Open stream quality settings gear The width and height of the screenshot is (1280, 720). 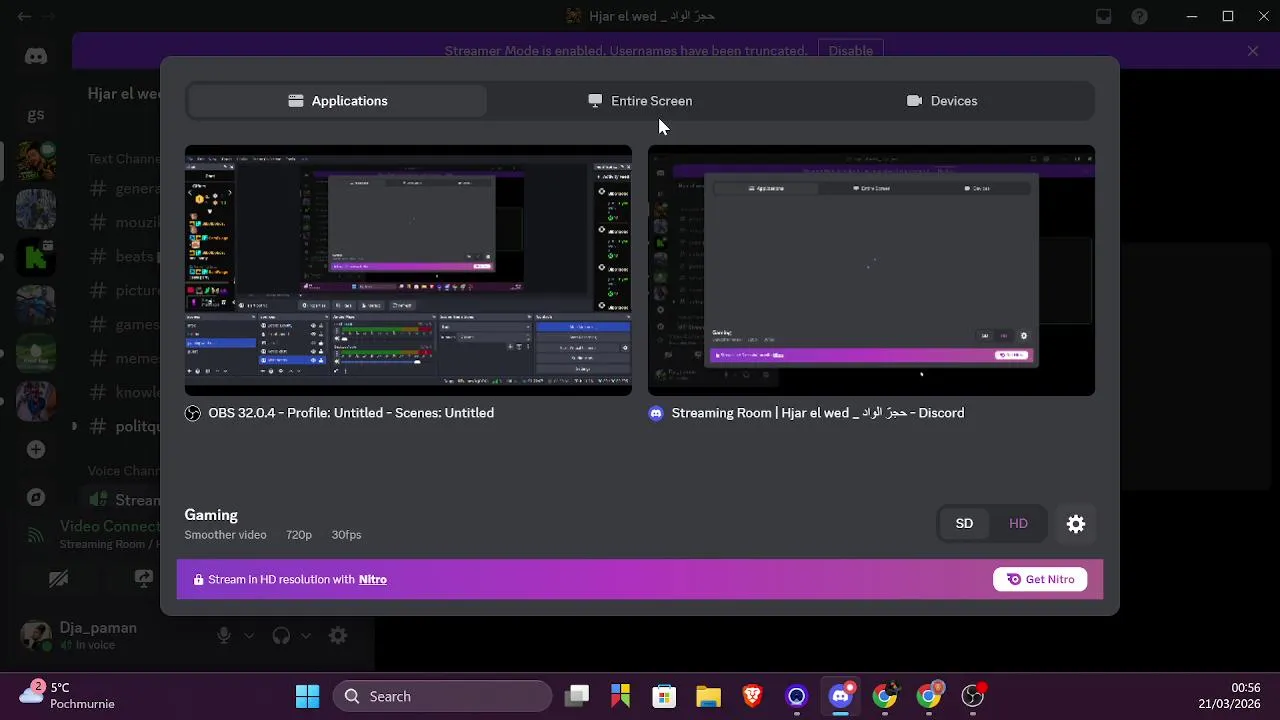[1076, 524]
